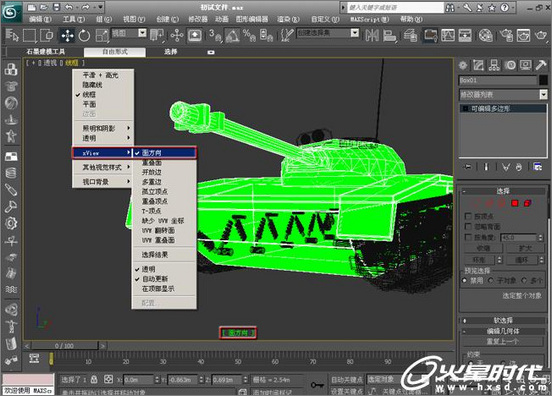Image resolution: width=552 pixels, height=396 pixels.
Task: Click the Mirror tool icon
Action: tap(372, 36)
